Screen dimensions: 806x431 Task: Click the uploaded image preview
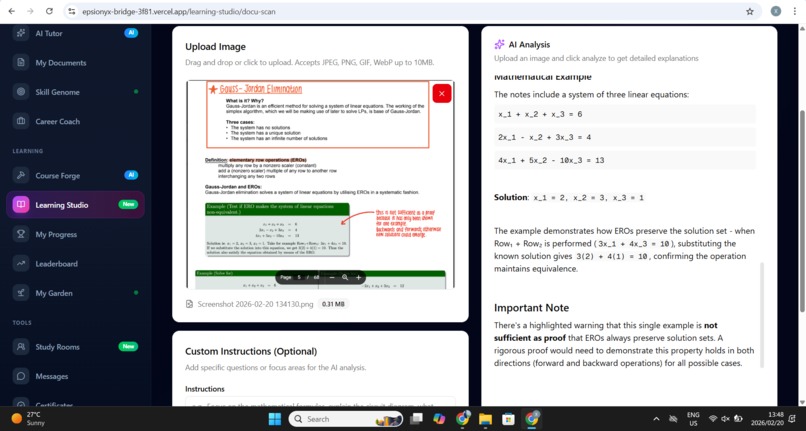320,184
